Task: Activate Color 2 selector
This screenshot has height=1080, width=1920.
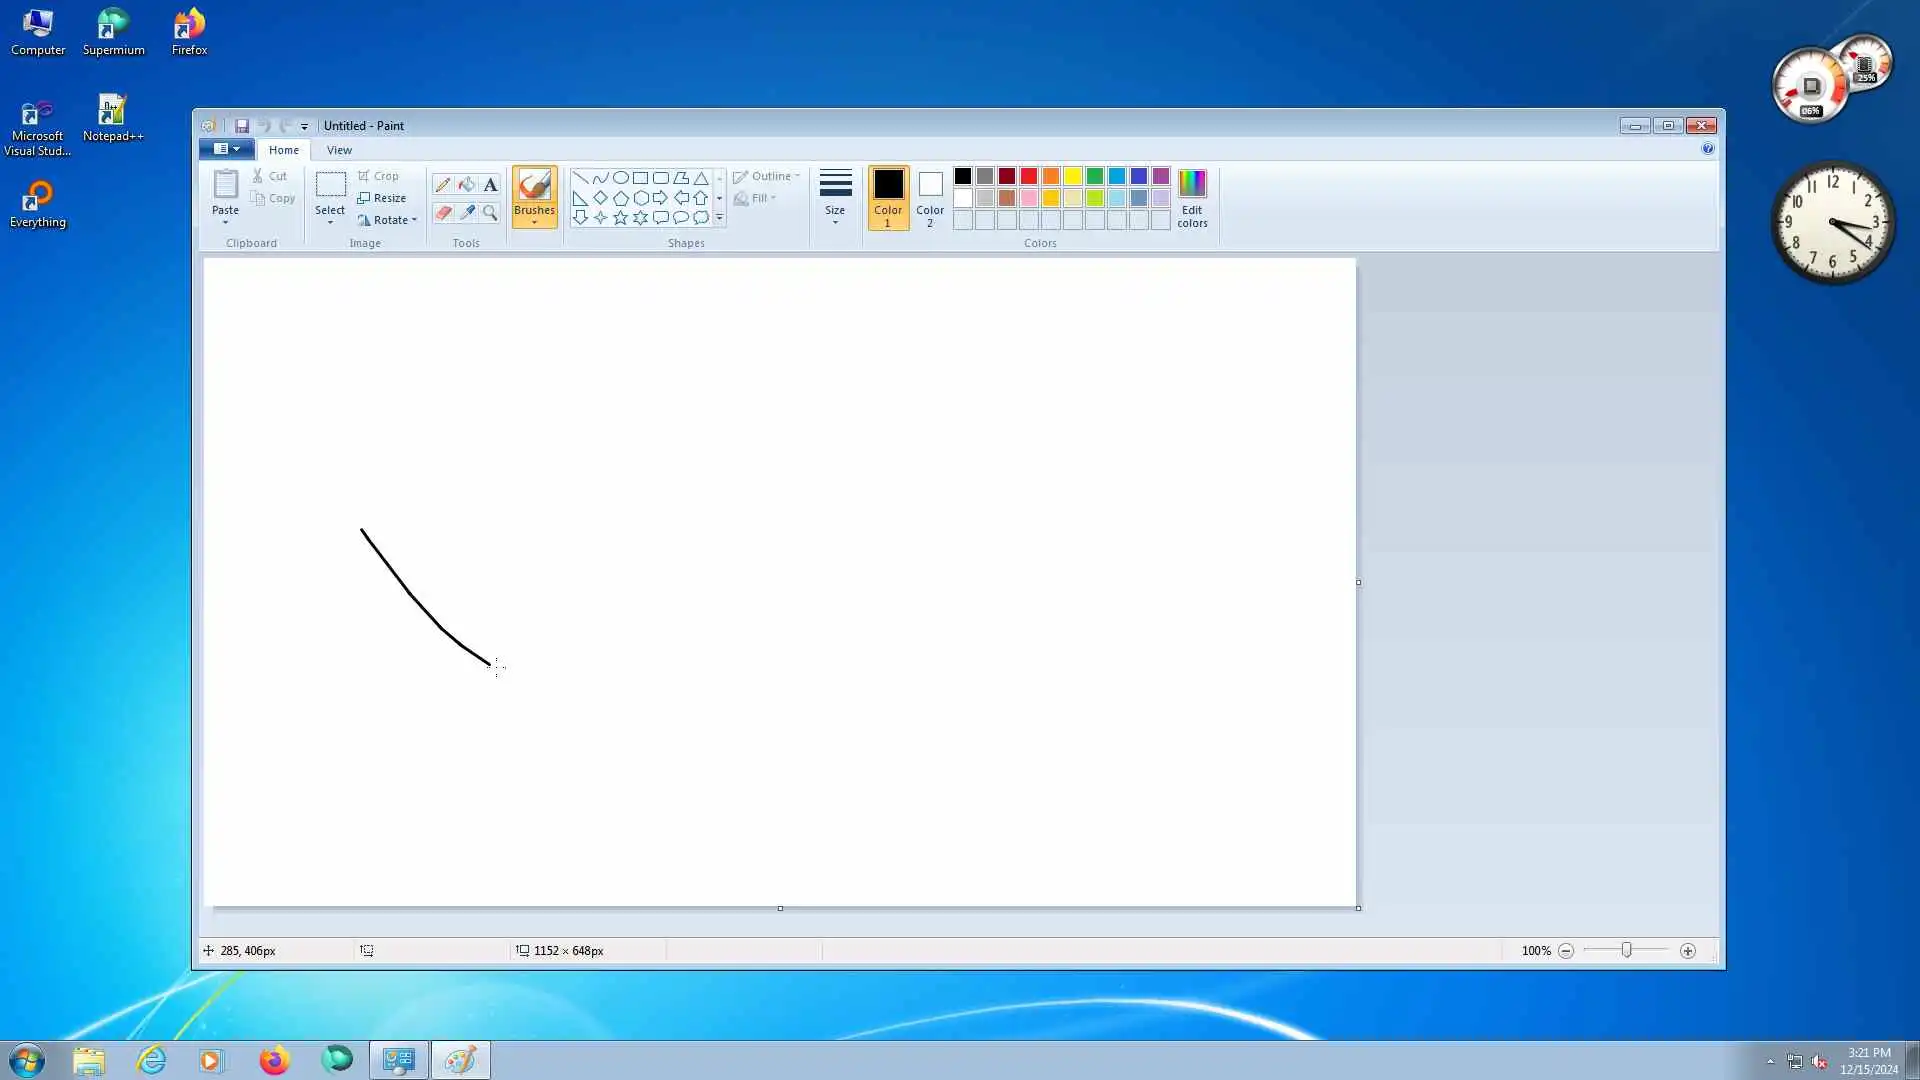Action: click(x=929, y=198)
